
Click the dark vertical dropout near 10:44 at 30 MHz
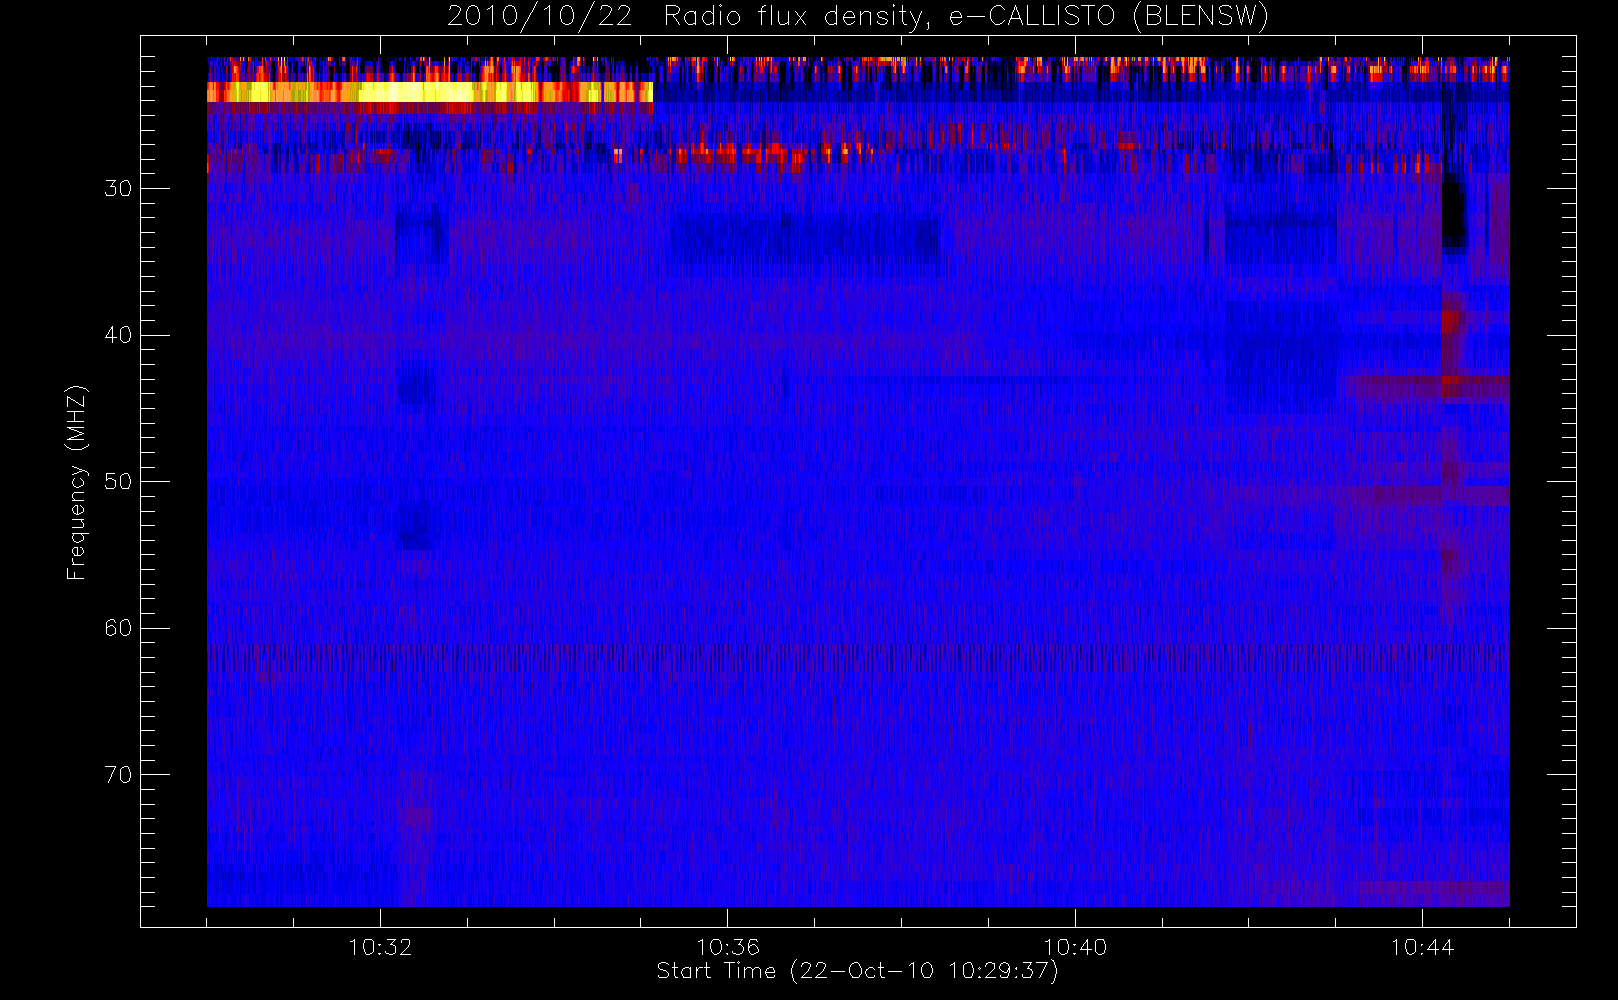point(1454,212)
